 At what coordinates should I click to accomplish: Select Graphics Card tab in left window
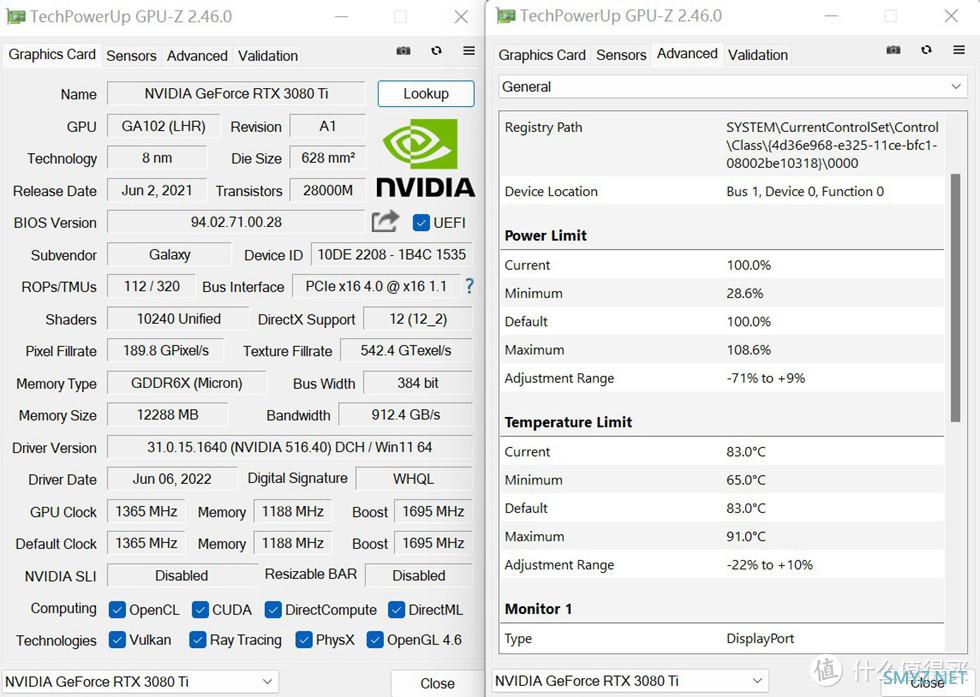[52, 54]
